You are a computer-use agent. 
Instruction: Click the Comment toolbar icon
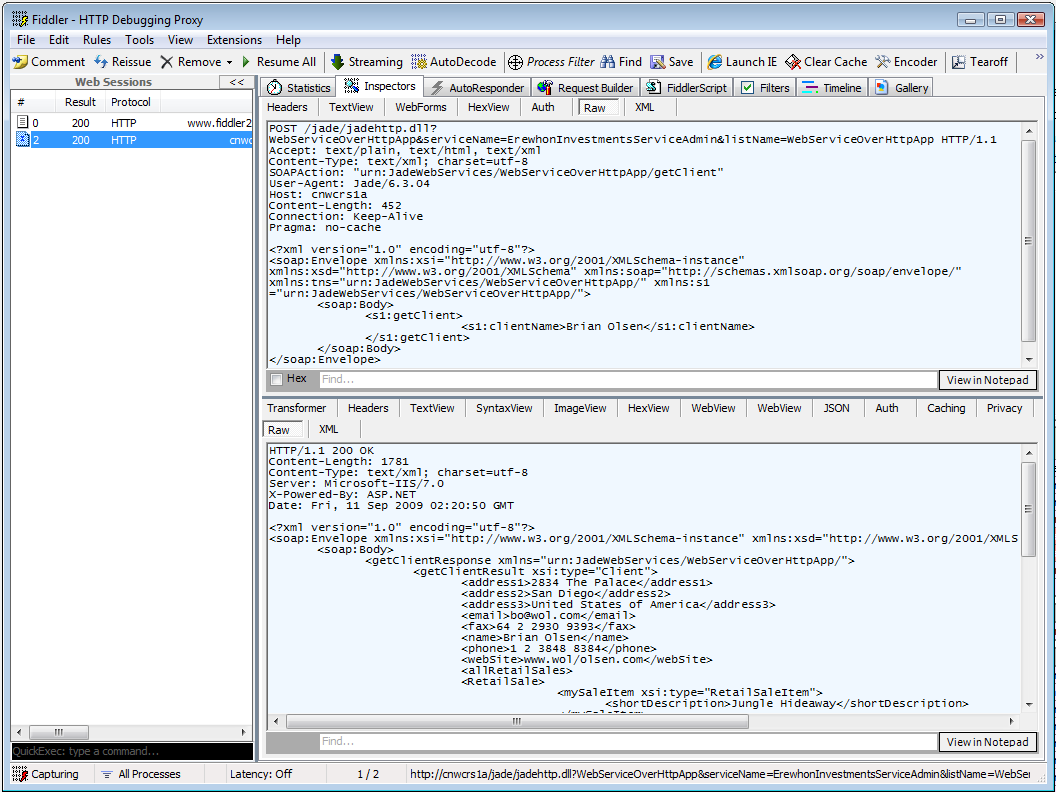click(x=20, y=62)
